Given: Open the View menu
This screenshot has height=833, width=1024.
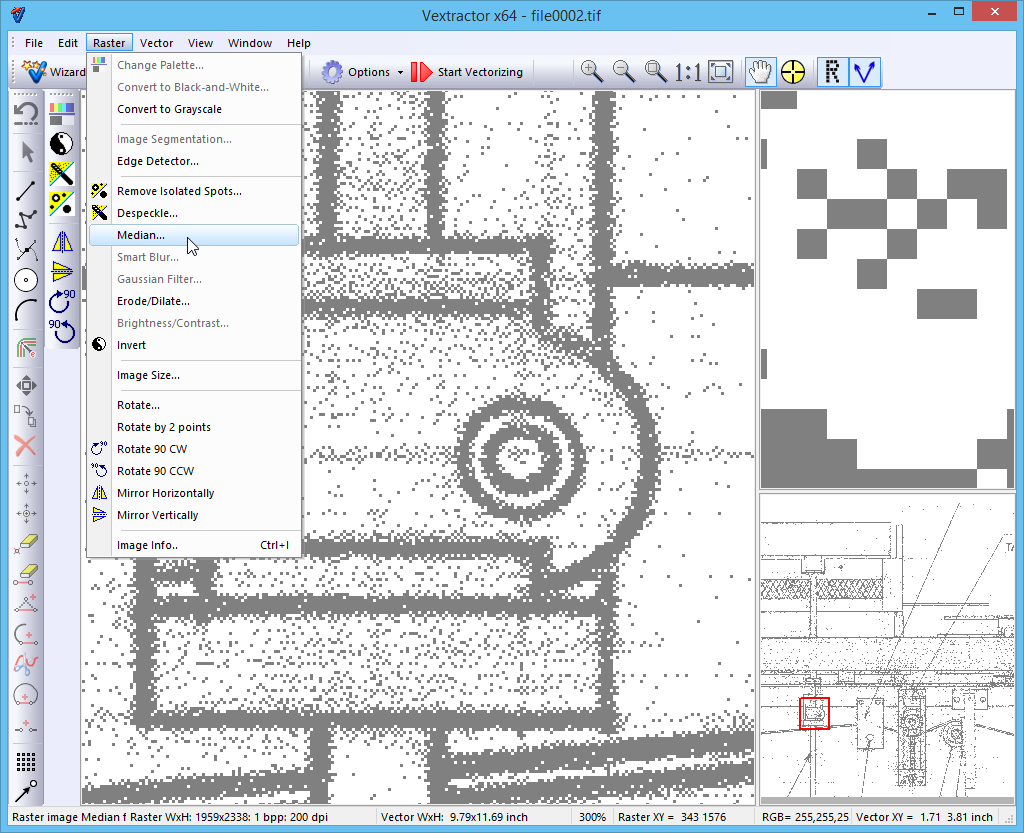Looking at the screenshot, I should (x=200, y=43).
